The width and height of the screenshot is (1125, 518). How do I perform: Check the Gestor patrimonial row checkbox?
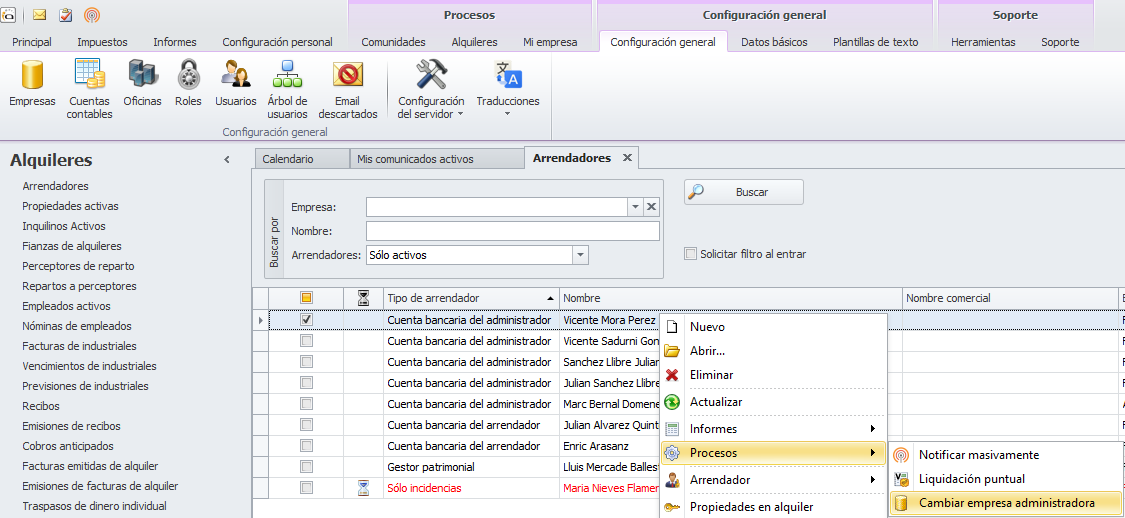click(x=307, y=467)
